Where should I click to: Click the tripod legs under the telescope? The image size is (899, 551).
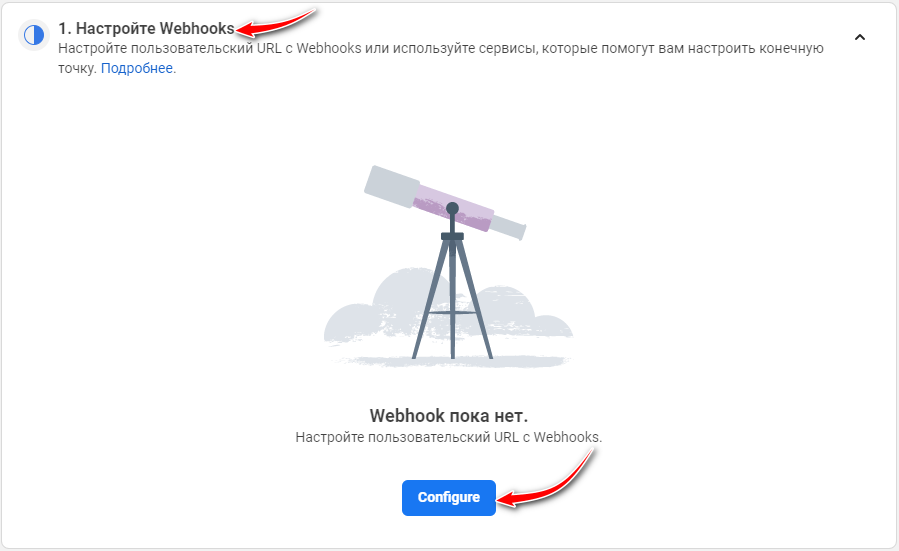click(452, 298)
